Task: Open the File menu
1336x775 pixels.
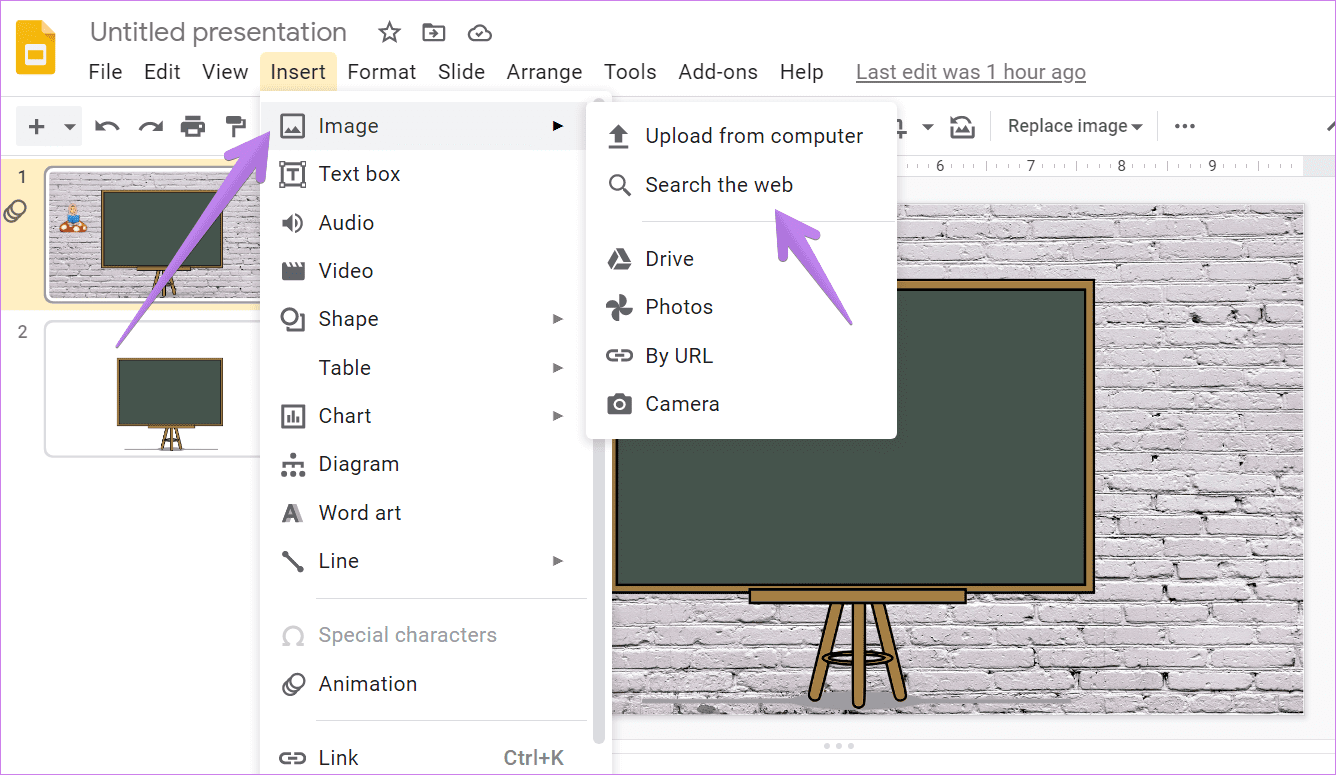Action: point(105,72)
